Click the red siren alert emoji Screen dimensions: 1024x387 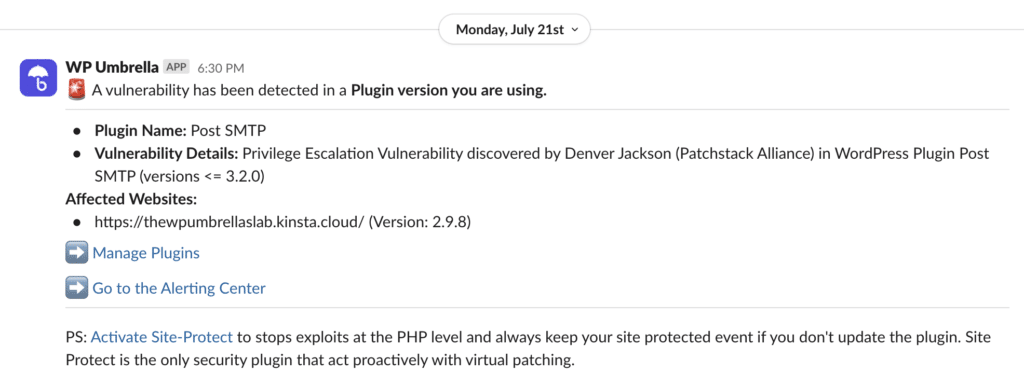pos(76,91)
